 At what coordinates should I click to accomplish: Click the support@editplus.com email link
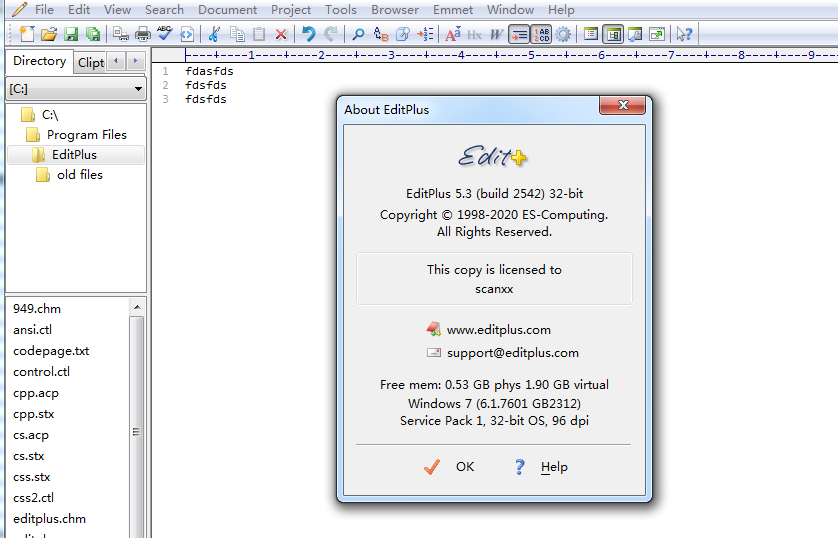coord(513,353)
